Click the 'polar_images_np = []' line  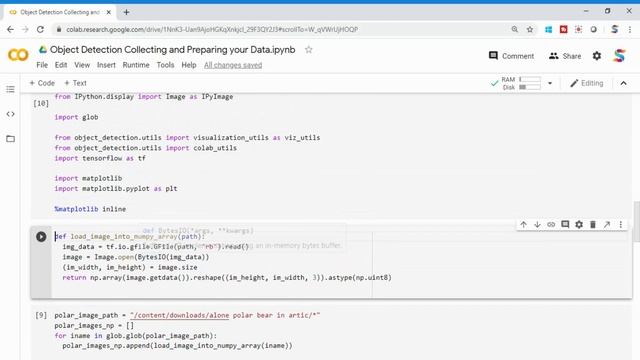94,325
